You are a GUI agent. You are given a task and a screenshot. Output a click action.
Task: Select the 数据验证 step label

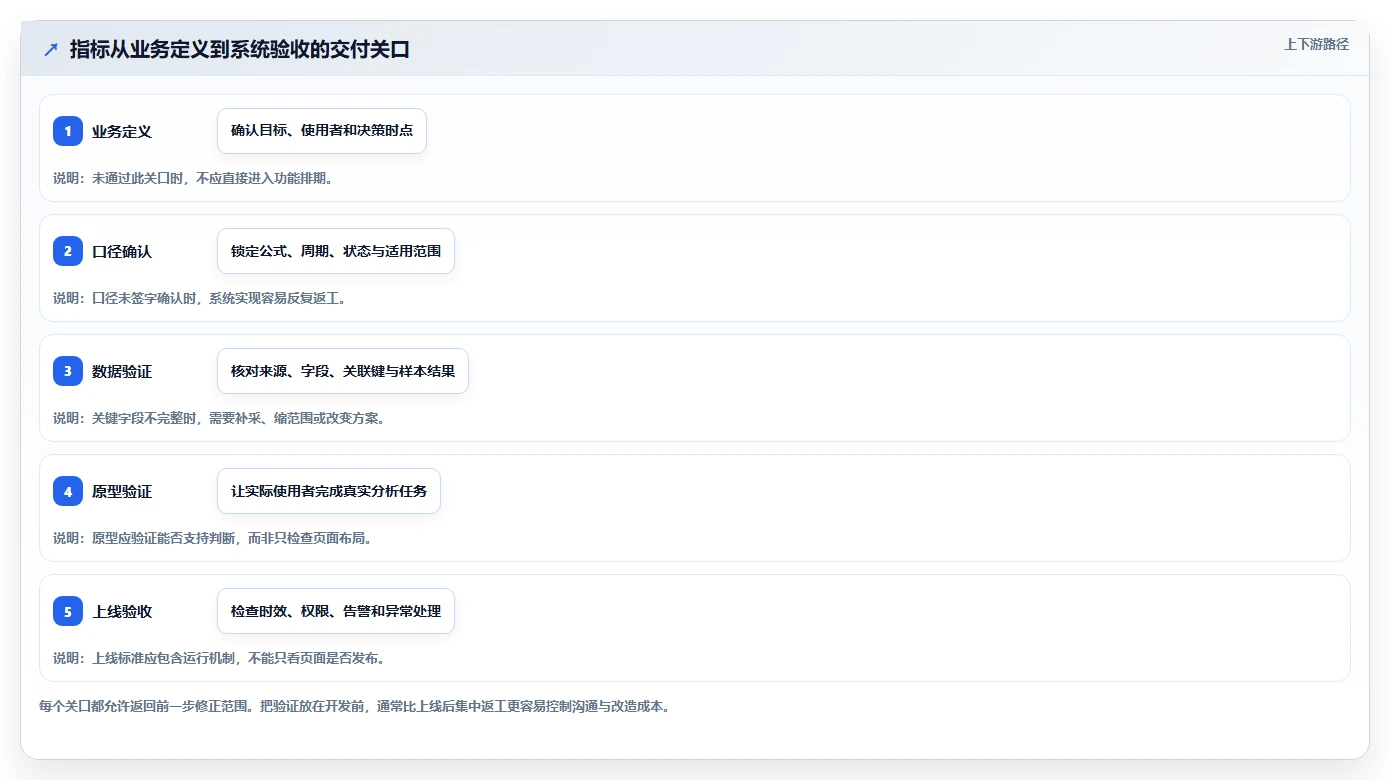[x=122, y=371]
